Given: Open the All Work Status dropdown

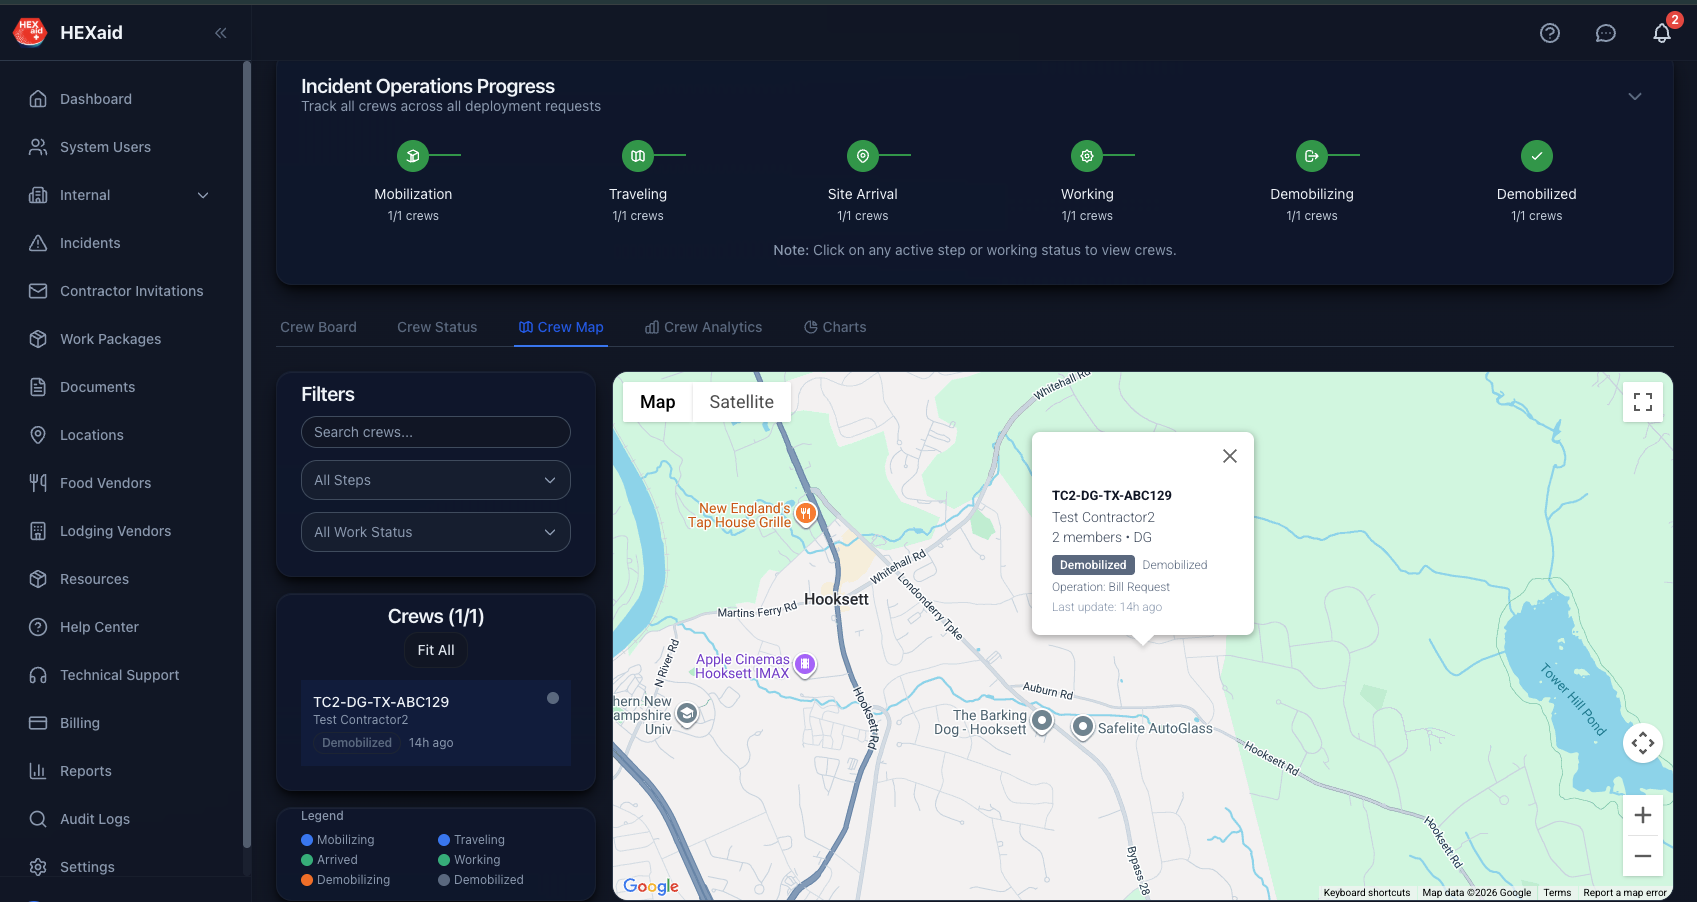Looking at the screenshot, I should [x=435, y=532].
